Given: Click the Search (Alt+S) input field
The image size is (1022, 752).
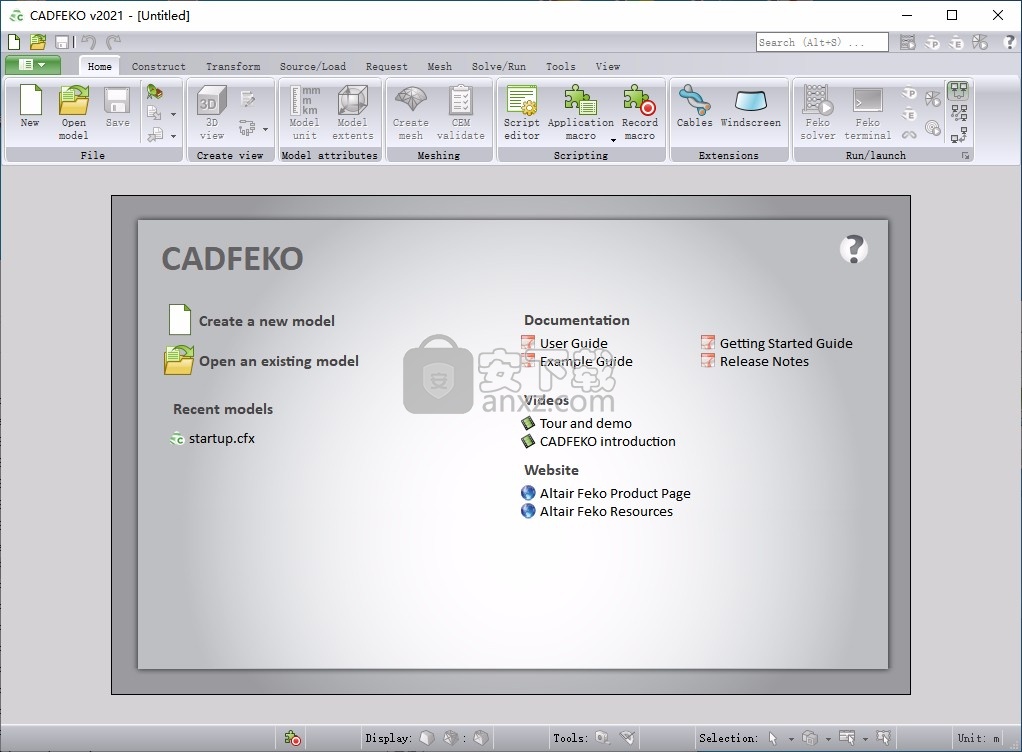Looking at the screenshot, I should 822,42.
